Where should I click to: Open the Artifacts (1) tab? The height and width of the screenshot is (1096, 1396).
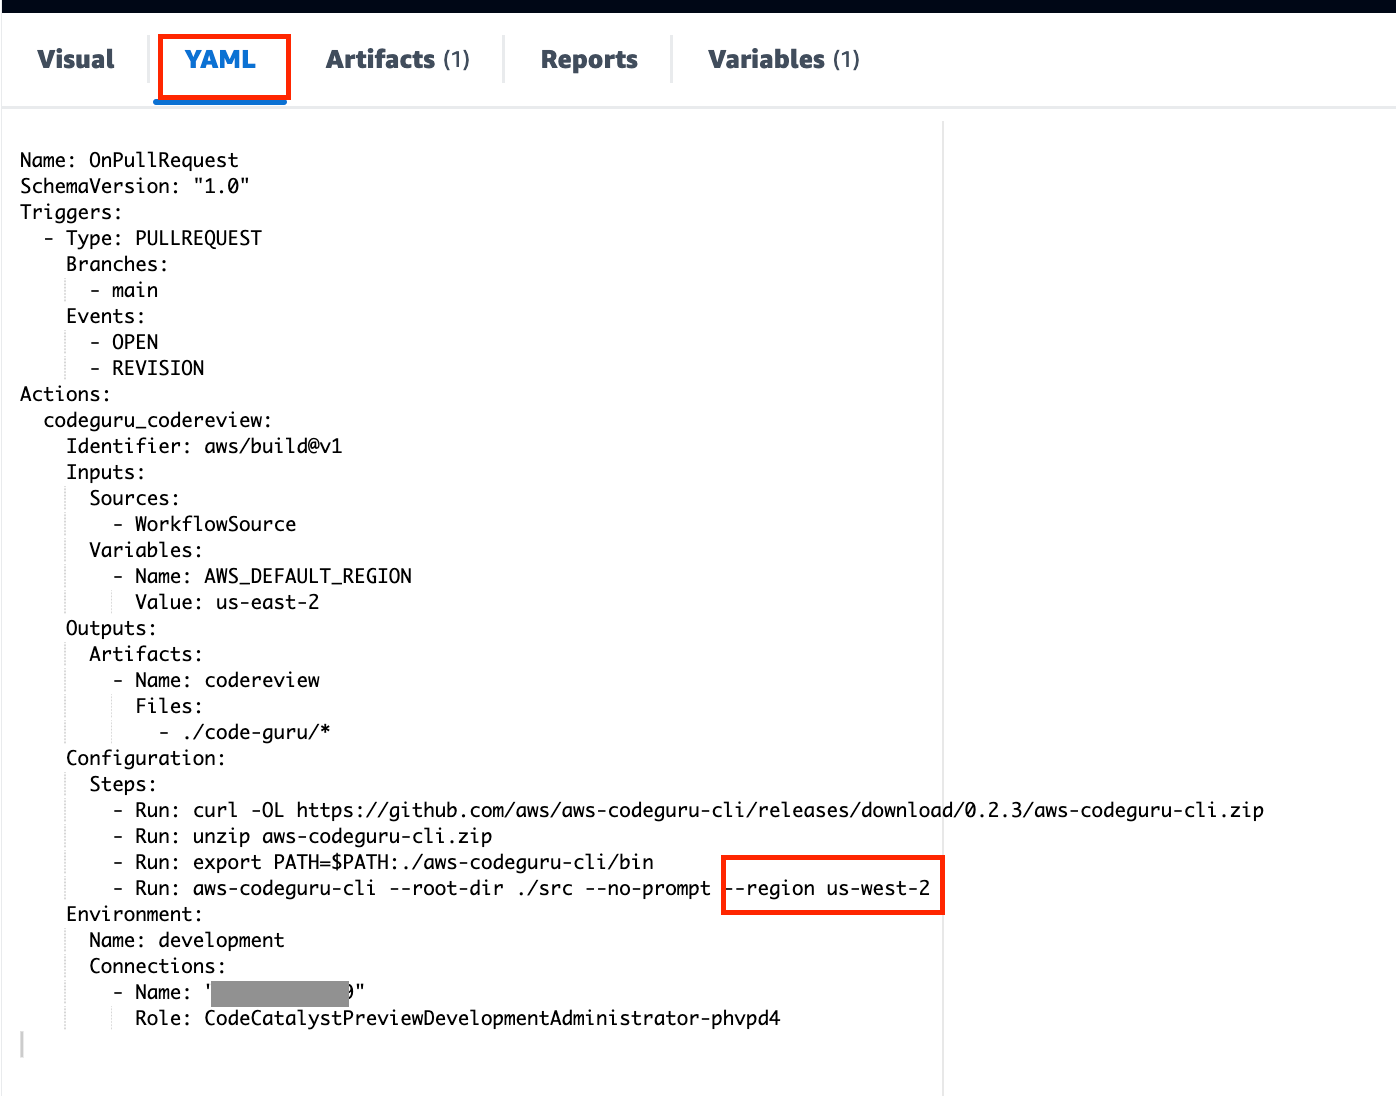(398, 60)
